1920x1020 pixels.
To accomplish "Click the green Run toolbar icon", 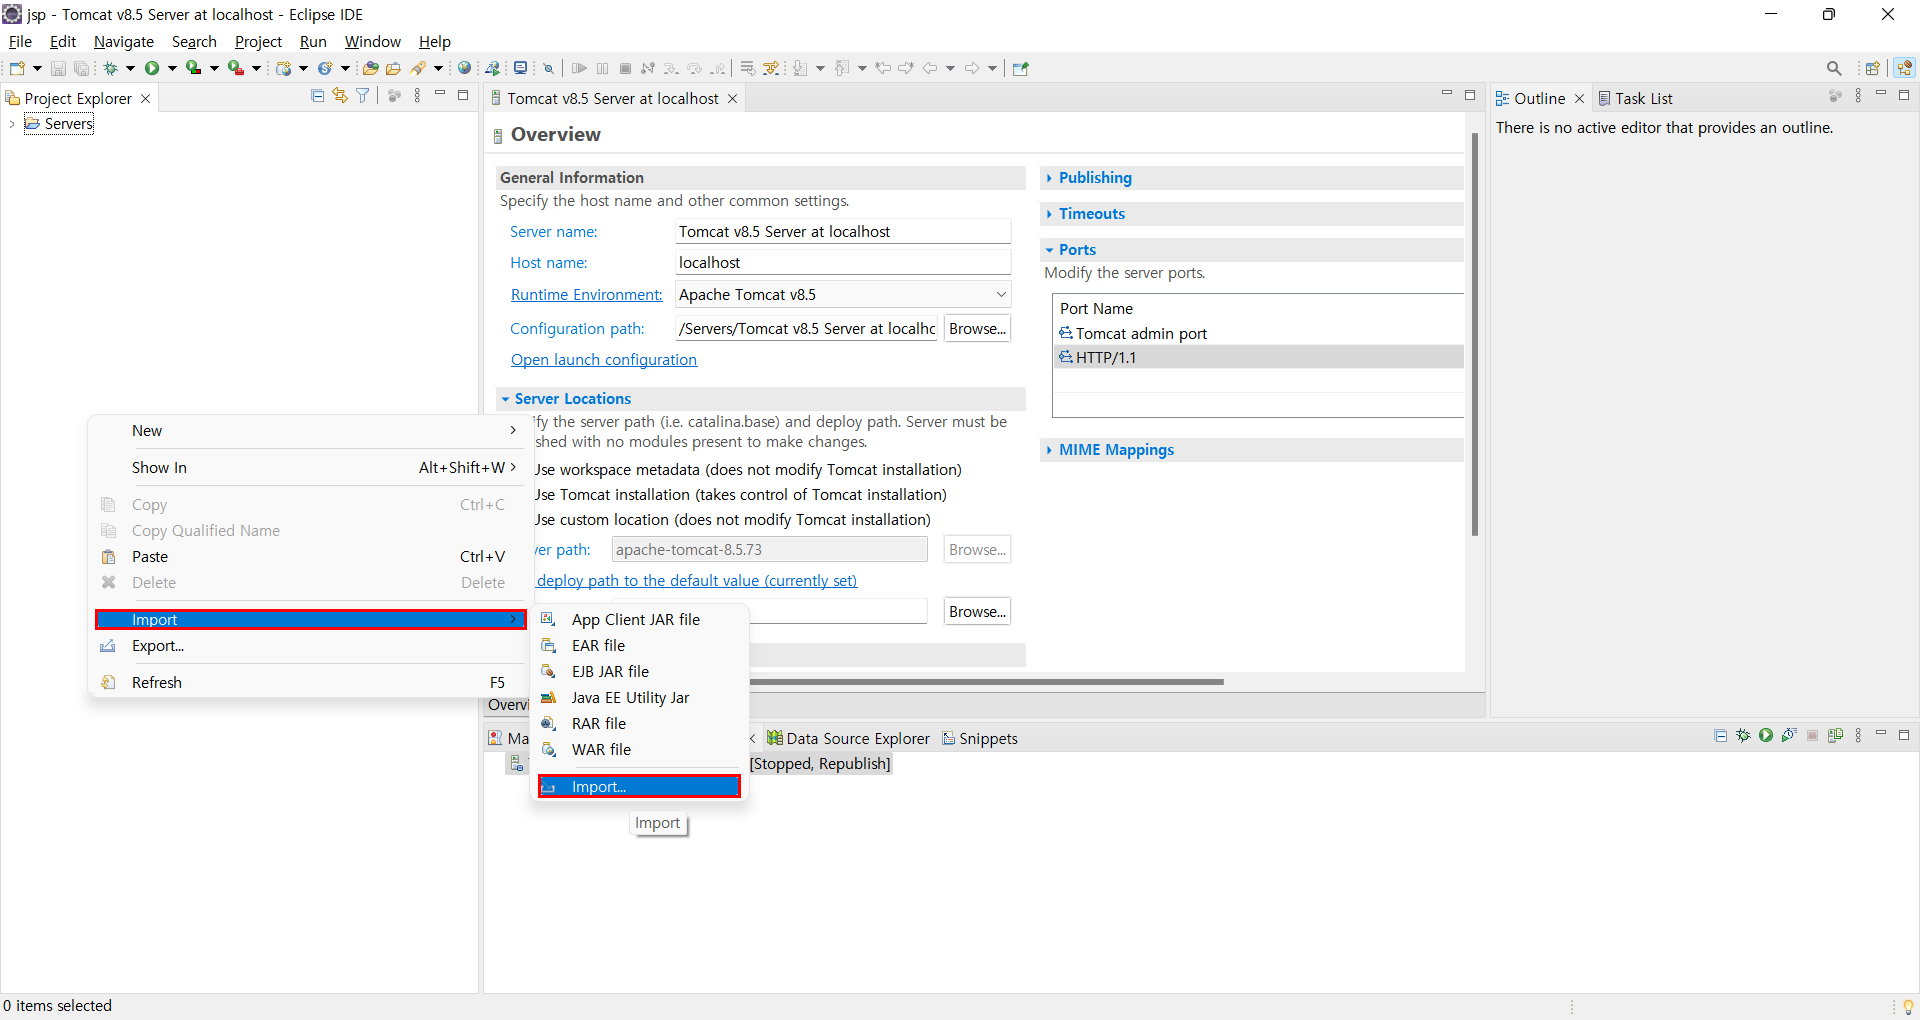I will [152, 68].
